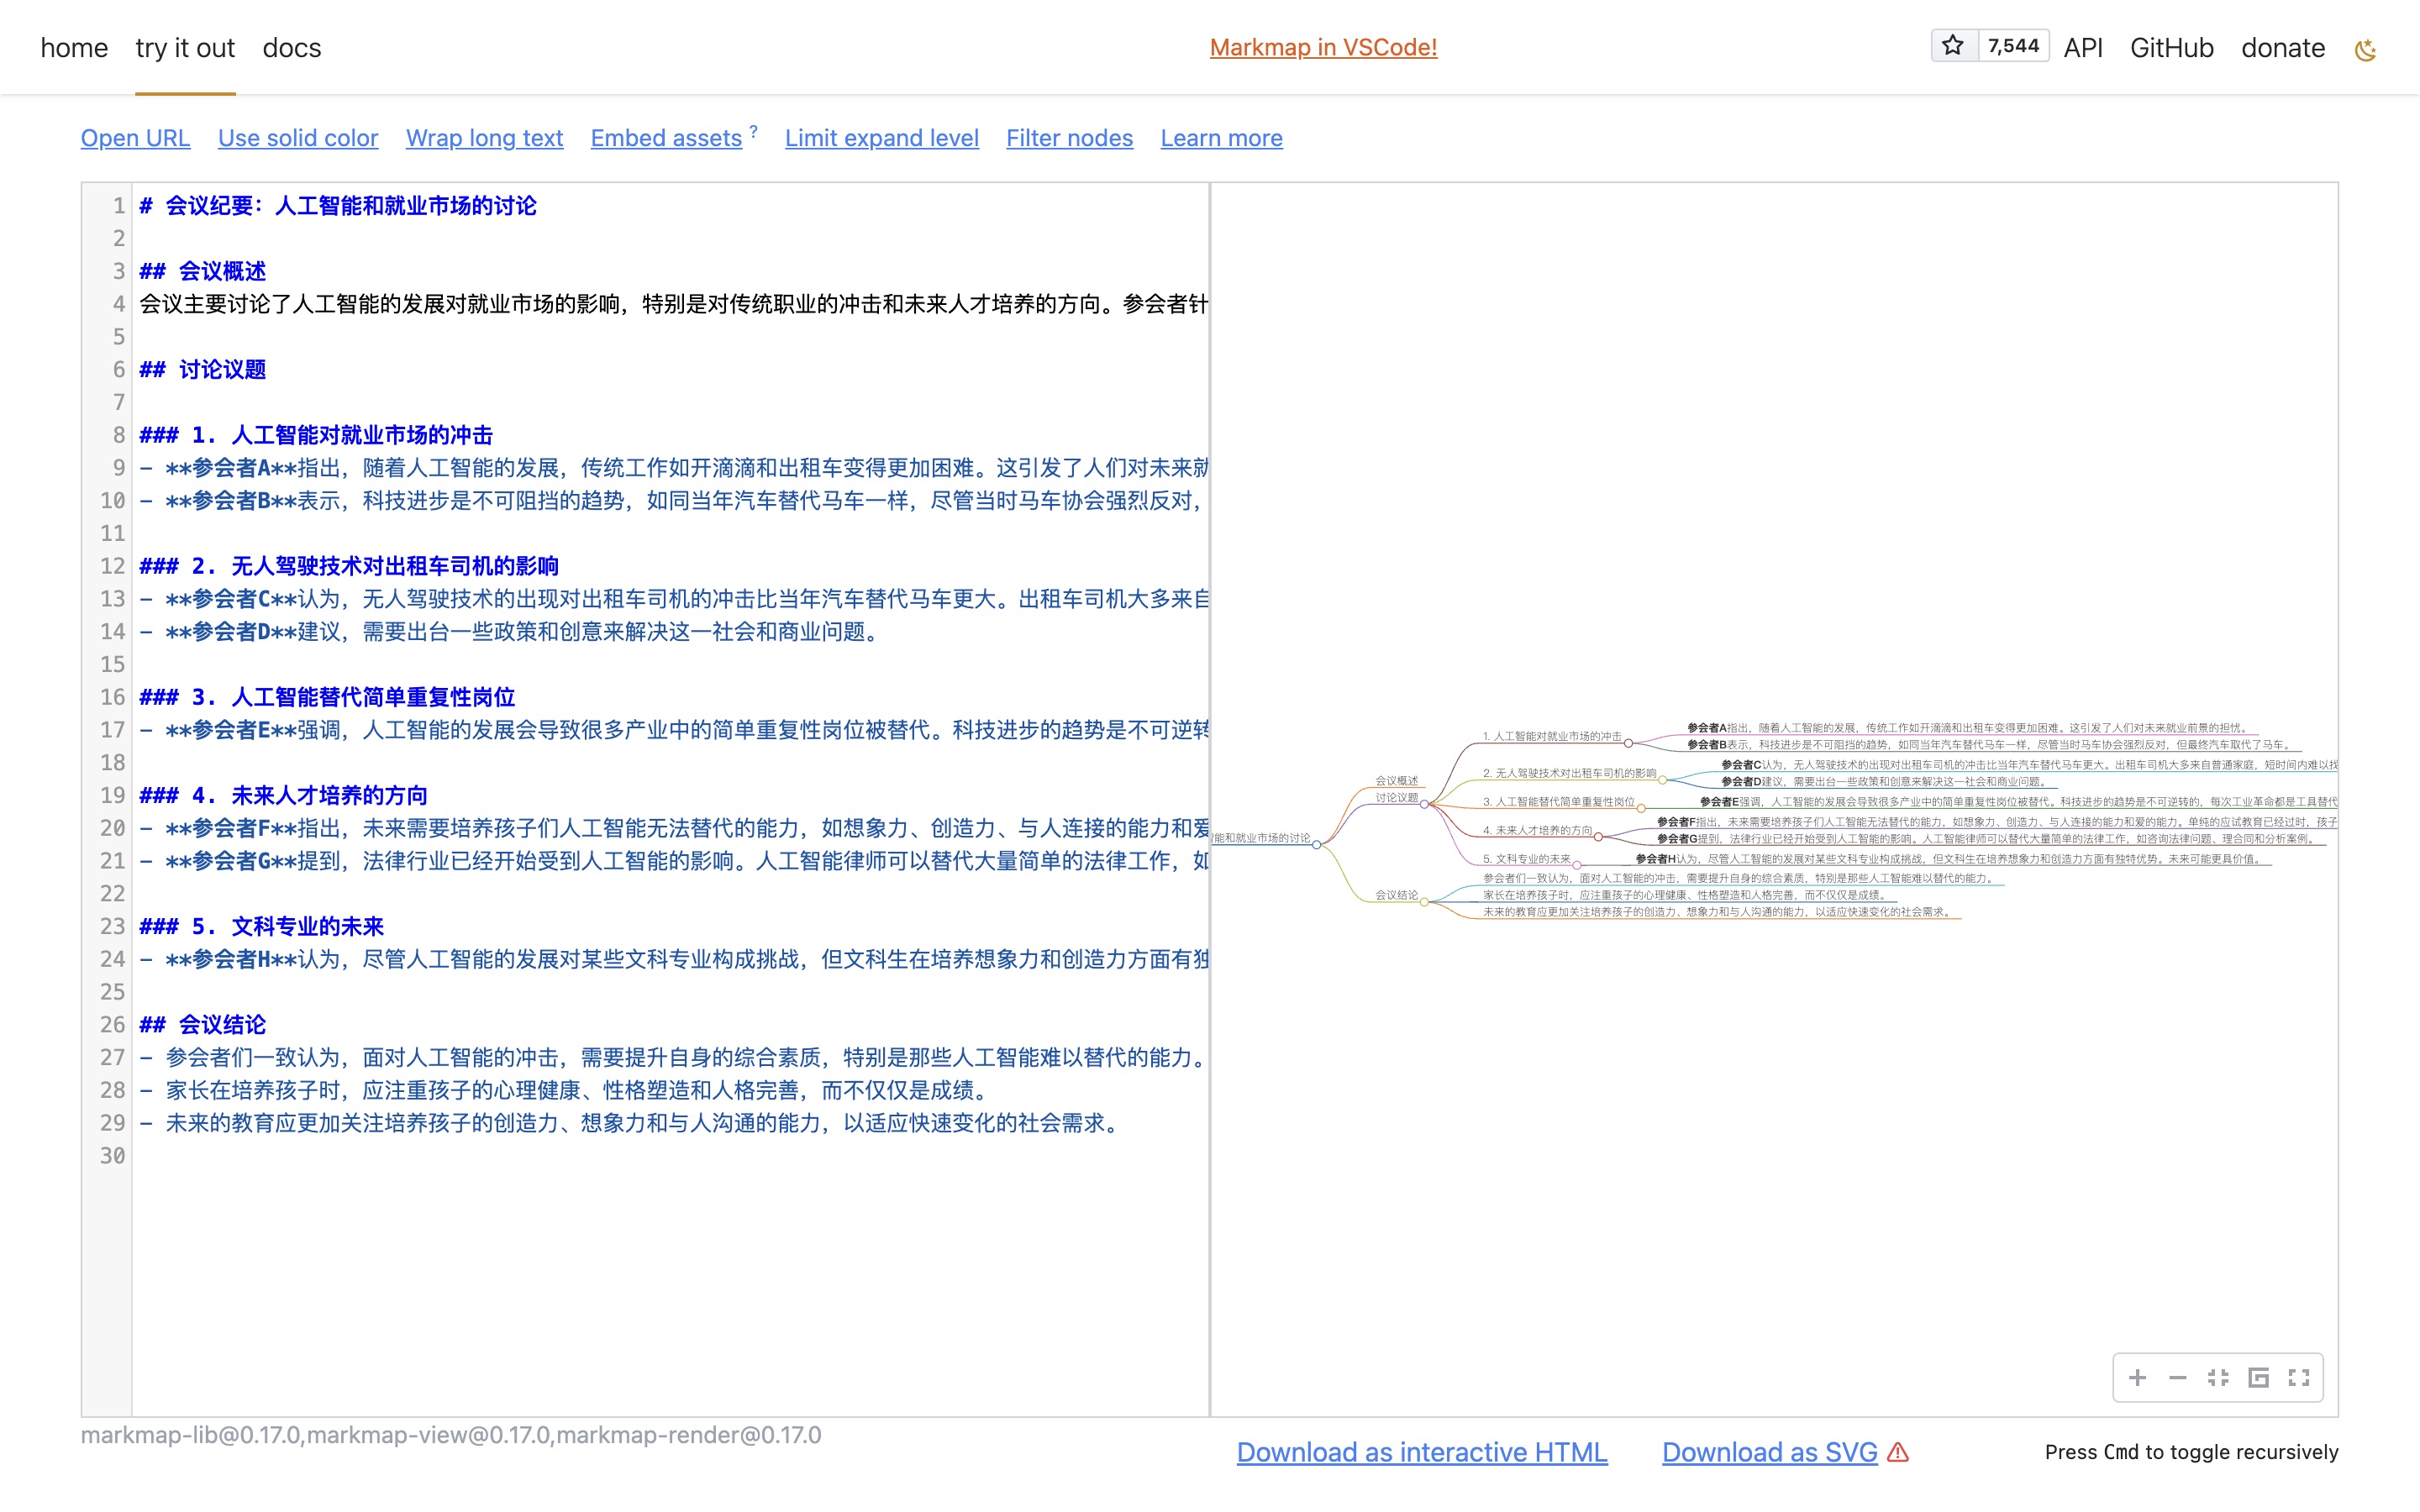
Task: Enable the Limit expand level option
Action: [878, 138]
